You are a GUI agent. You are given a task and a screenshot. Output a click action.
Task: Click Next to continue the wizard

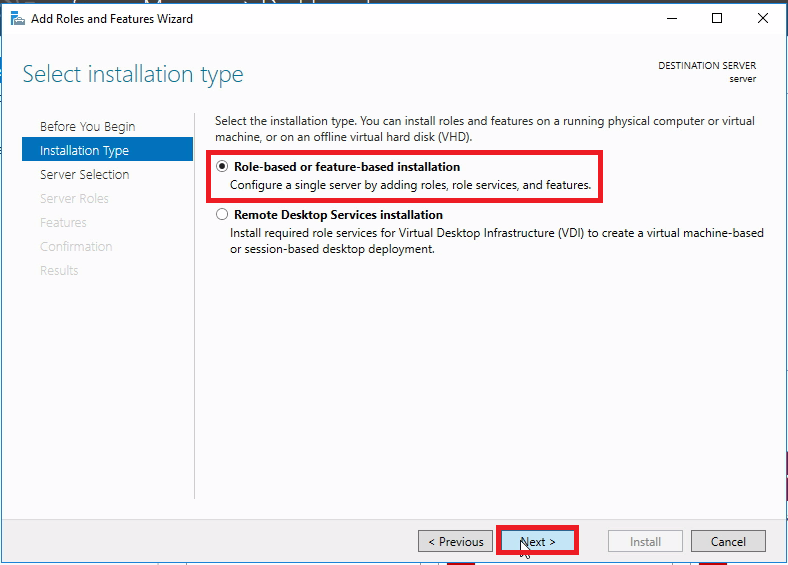click(x=538, y=541)
